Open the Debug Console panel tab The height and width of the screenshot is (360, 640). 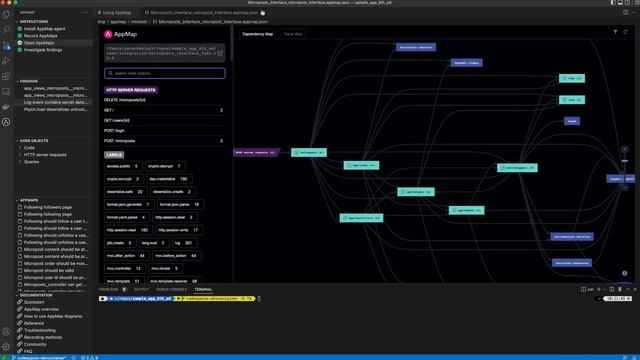point(171,289)
